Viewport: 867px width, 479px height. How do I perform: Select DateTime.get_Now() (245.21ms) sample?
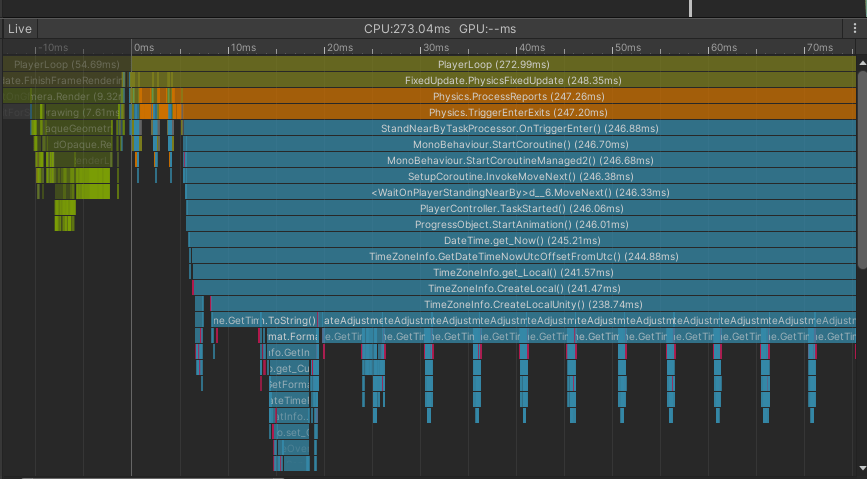523,241
